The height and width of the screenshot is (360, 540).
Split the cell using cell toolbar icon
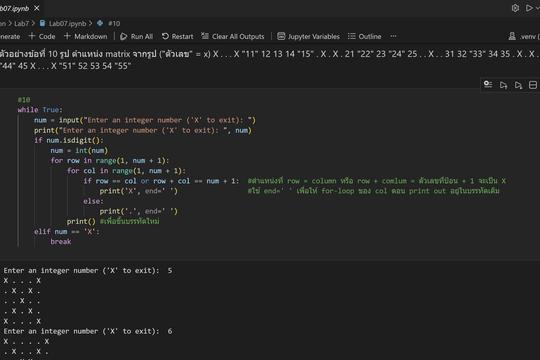pyautogui.click(x=533, y=85)
